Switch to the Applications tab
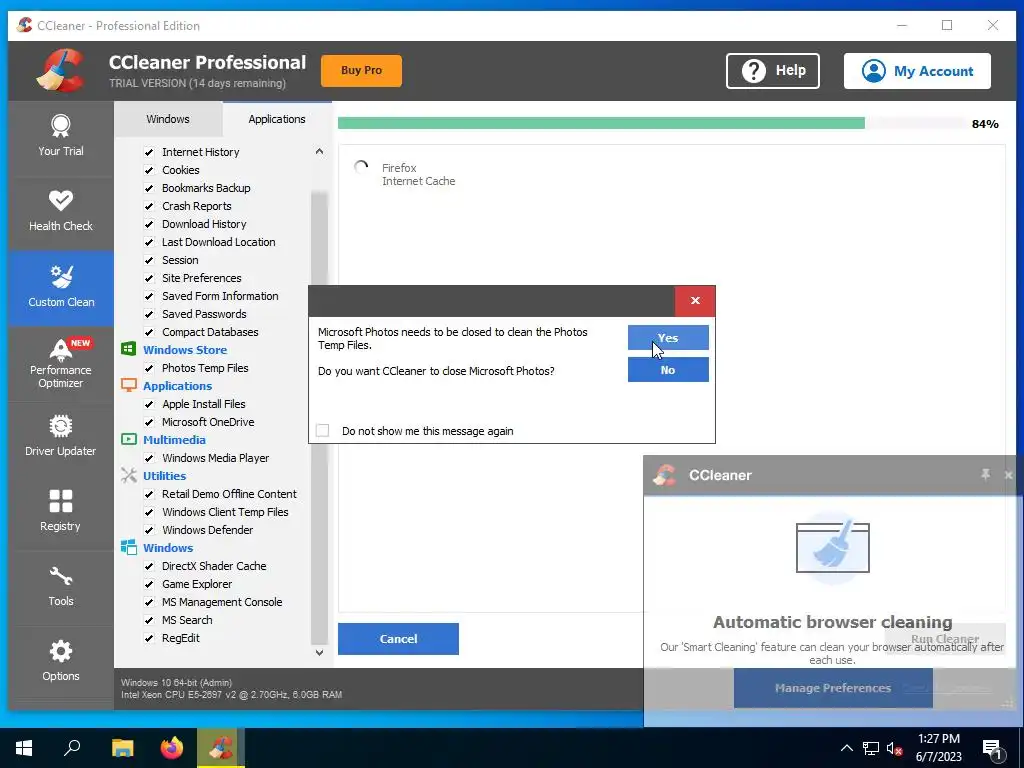The width and height of the screenshot is (1024, 768). pyautogui.click(x=277, y=119)
